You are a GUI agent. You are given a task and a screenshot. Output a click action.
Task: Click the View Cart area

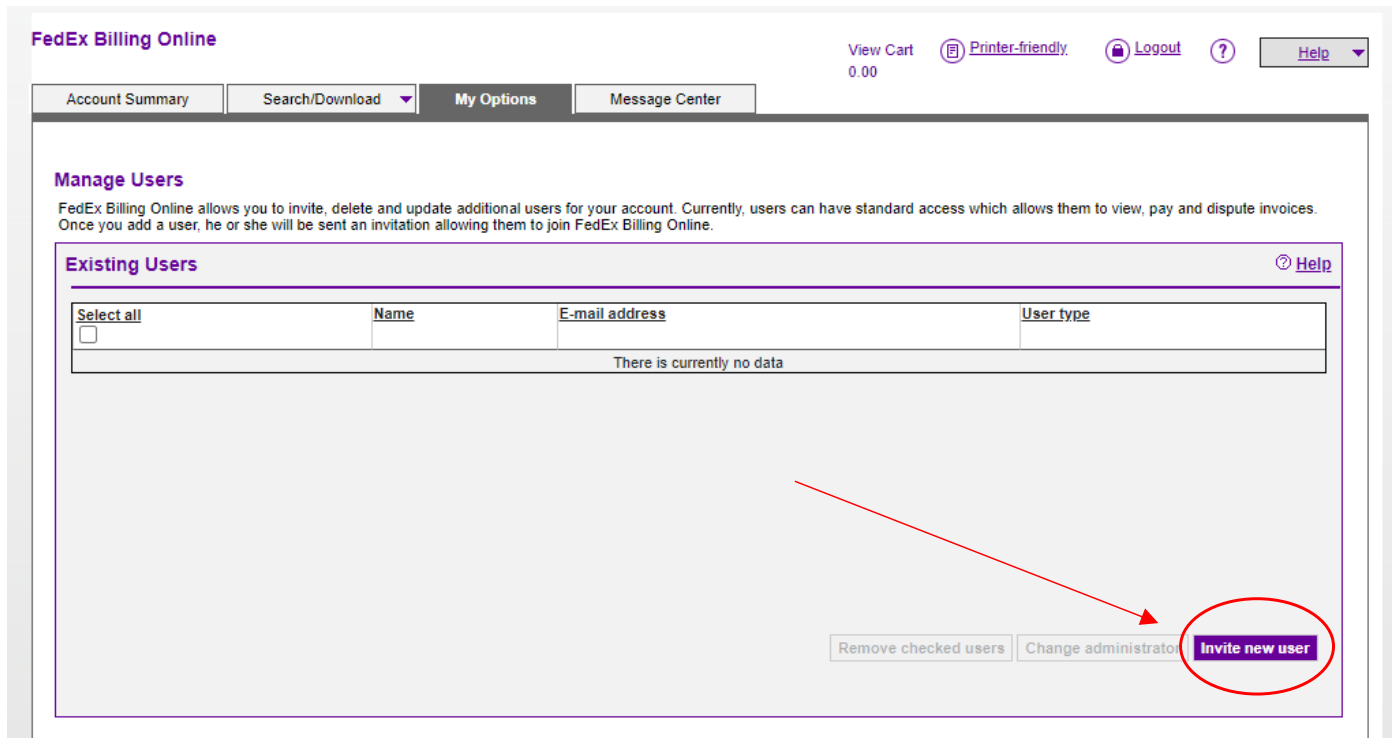coord(880,49)
